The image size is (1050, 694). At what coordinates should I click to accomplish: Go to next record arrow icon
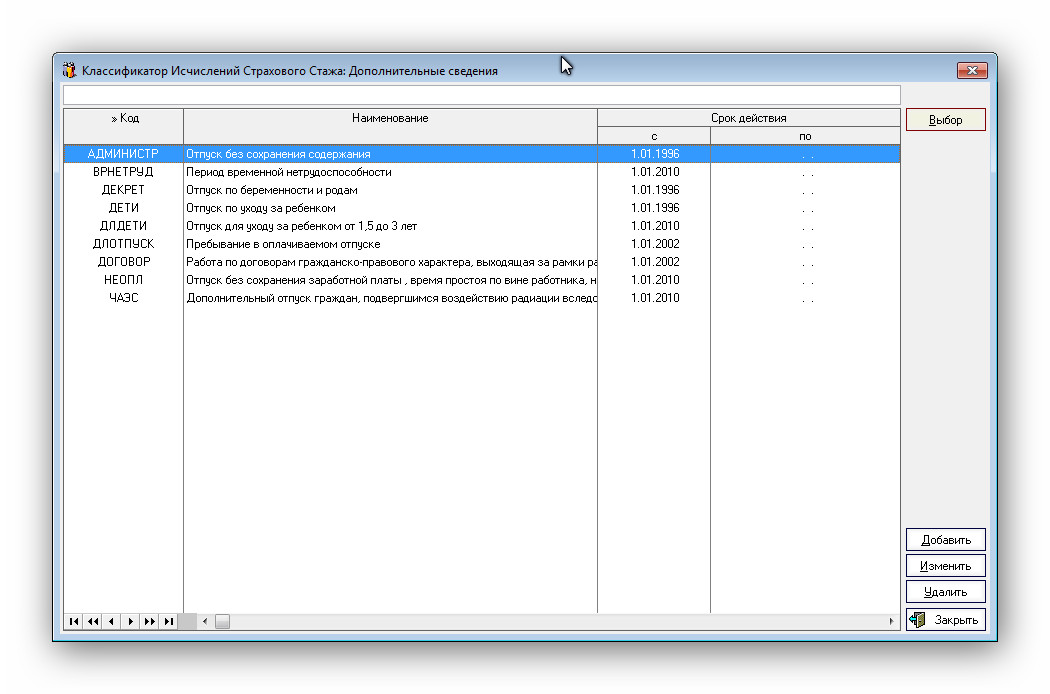[130, 622]
